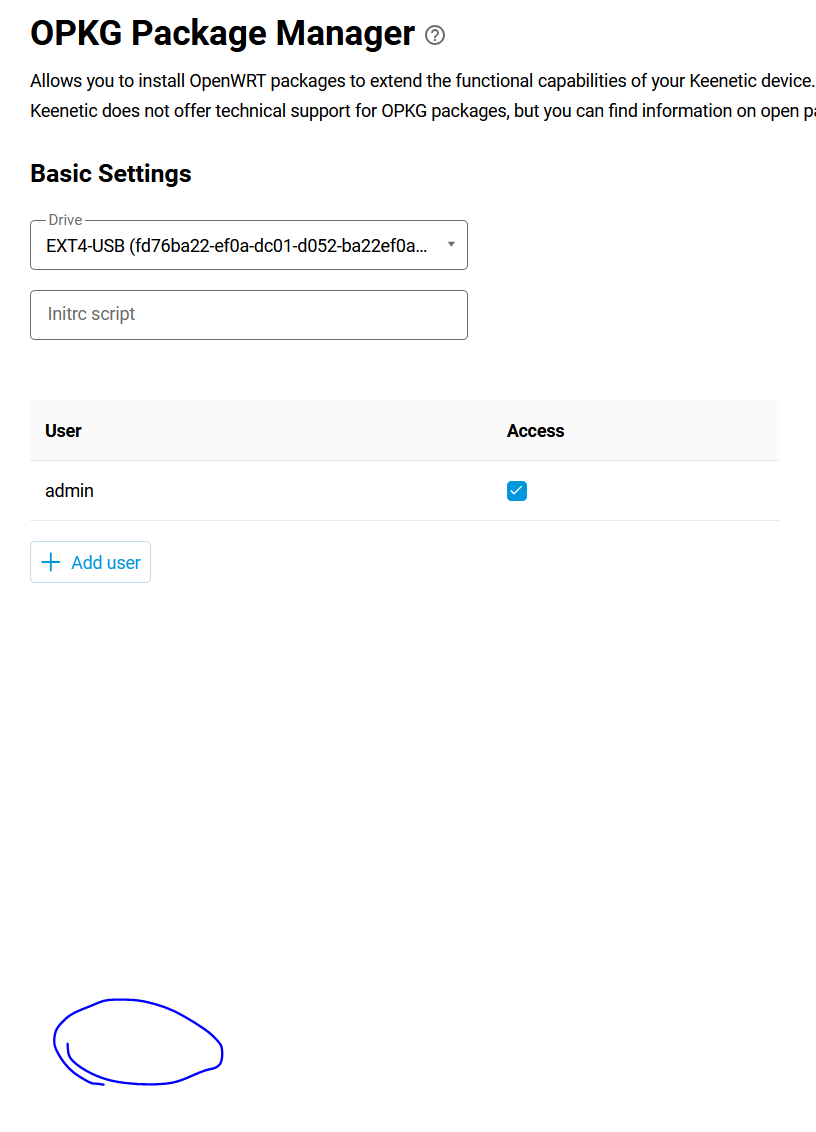Expand the Drive dropdown arrow
Screen dimensions: 816x1132
451,245
